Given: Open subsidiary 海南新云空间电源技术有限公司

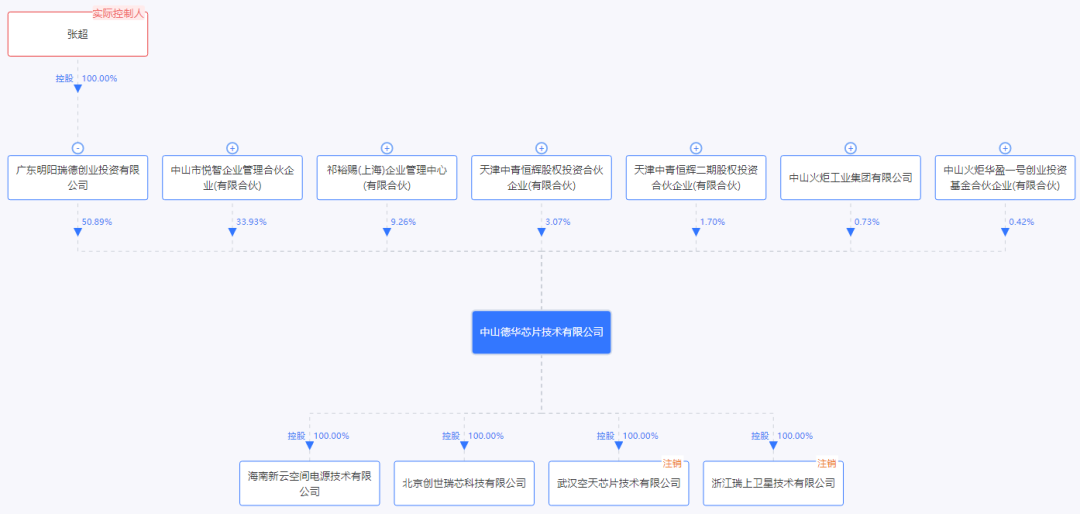Looking at the screenshot, I should pos(310,483).
